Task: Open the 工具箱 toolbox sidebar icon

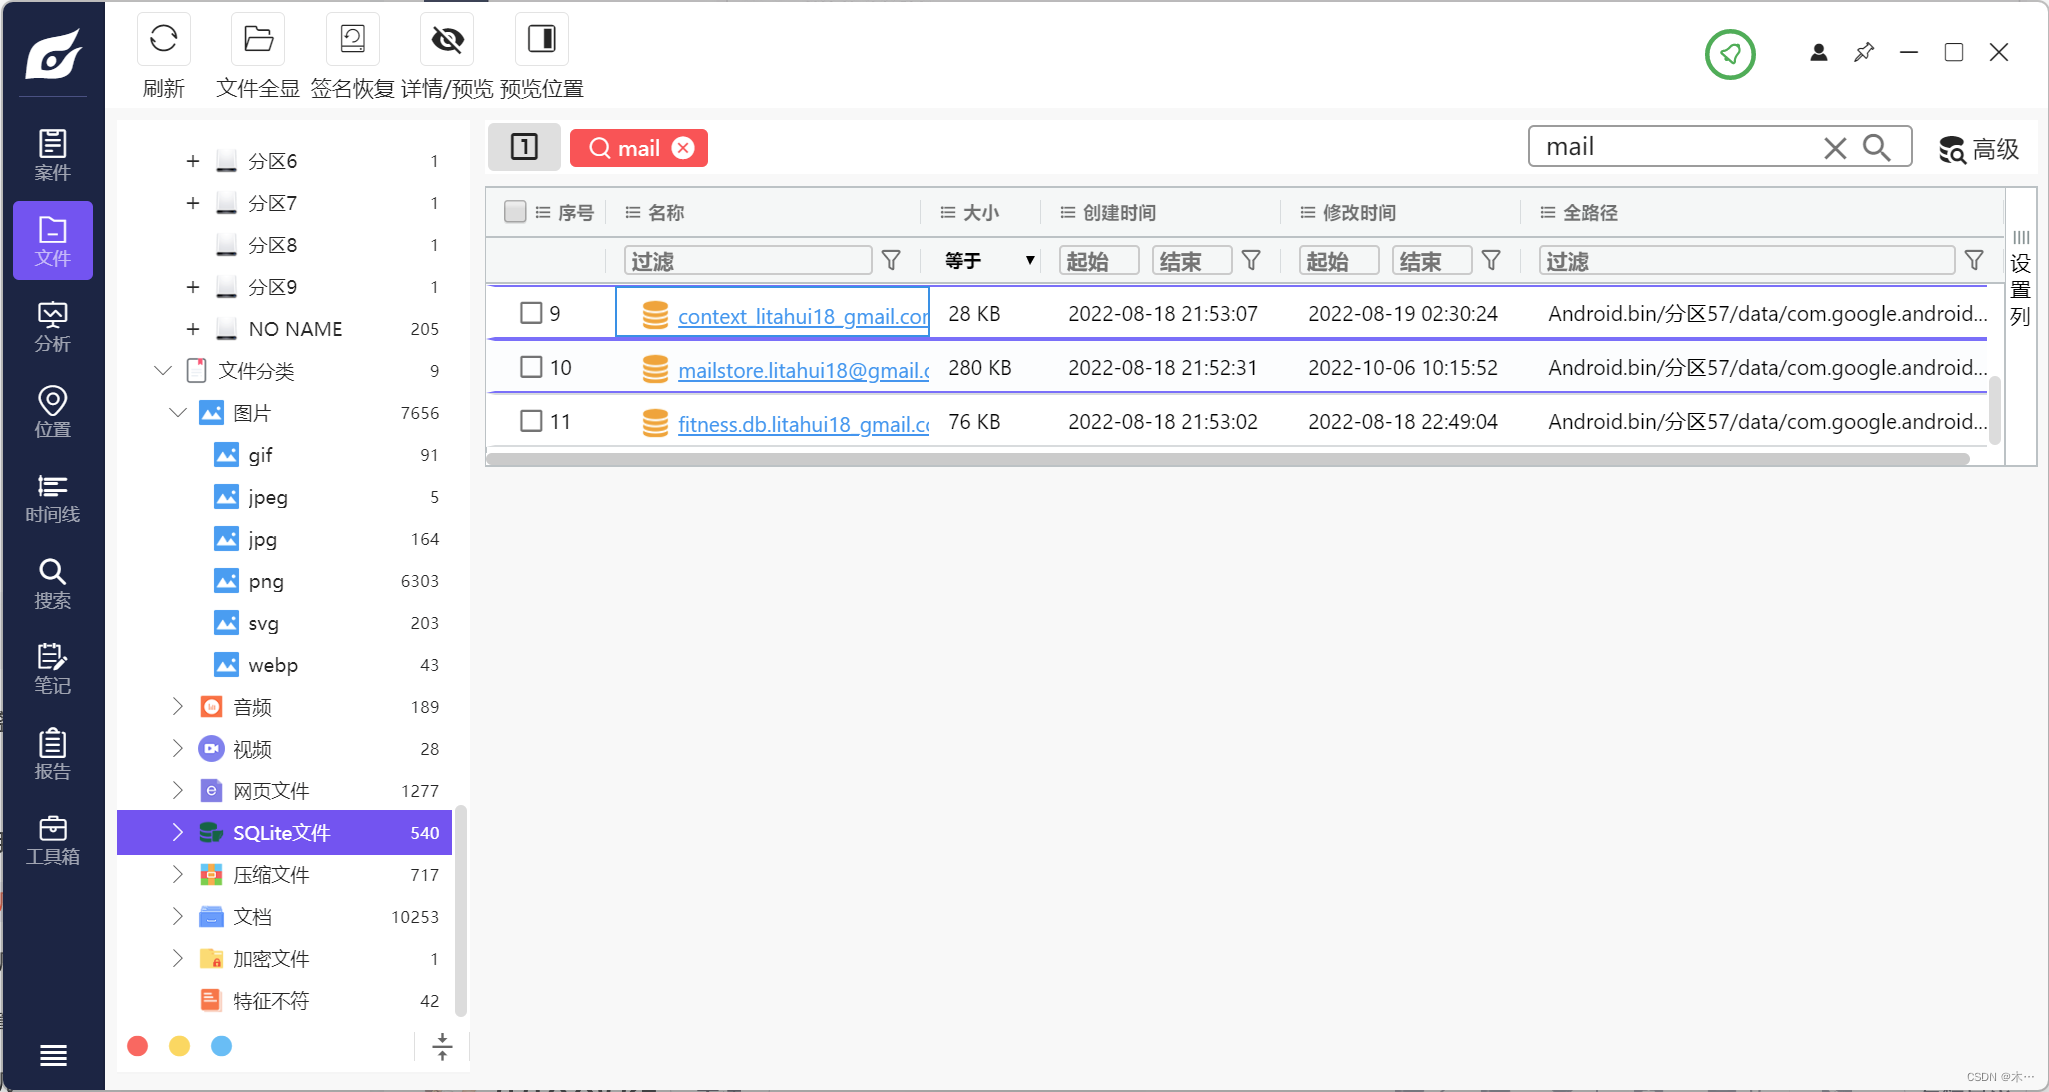Action: tap(52, 840)
